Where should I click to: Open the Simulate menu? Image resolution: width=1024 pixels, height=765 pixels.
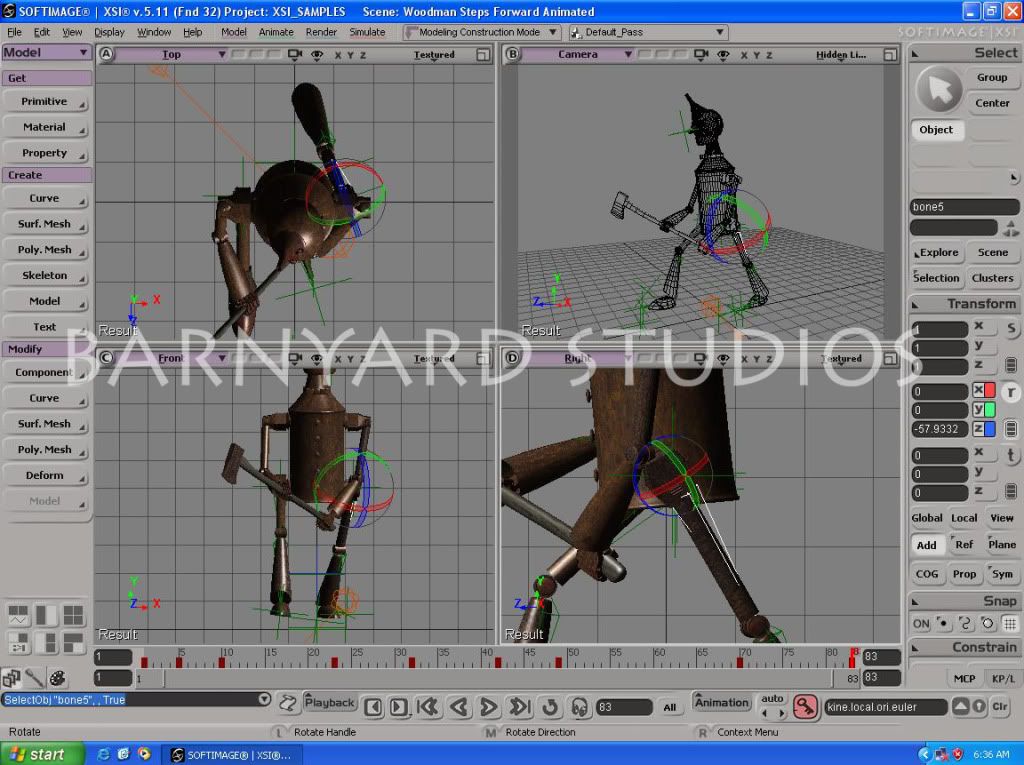367,32
